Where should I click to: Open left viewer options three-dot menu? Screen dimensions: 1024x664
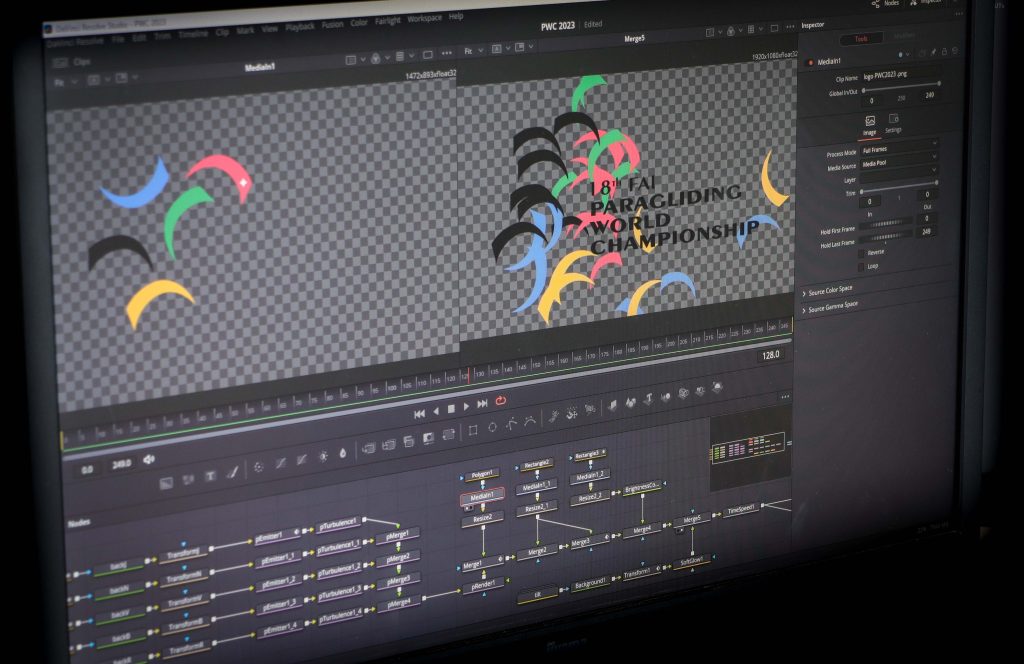coord(447,54)
